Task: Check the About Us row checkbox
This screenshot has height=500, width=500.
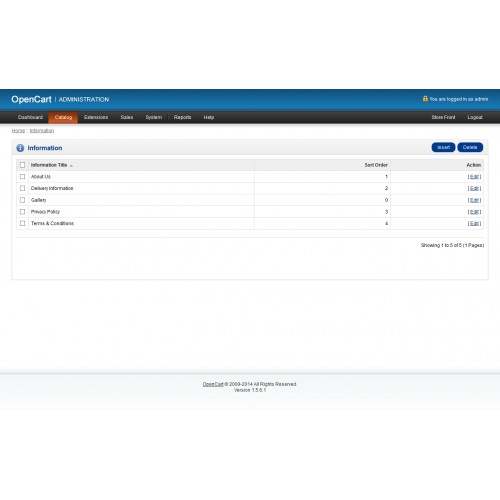Action: [22, 177]
